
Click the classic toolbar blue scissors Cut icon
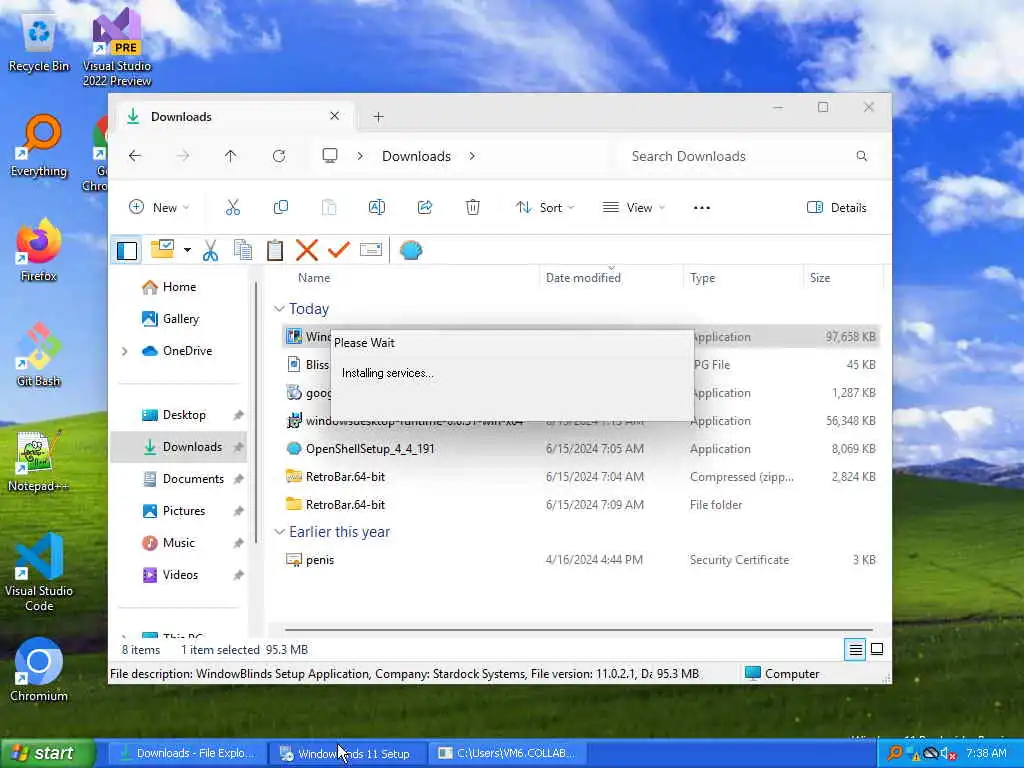(210, 250)
